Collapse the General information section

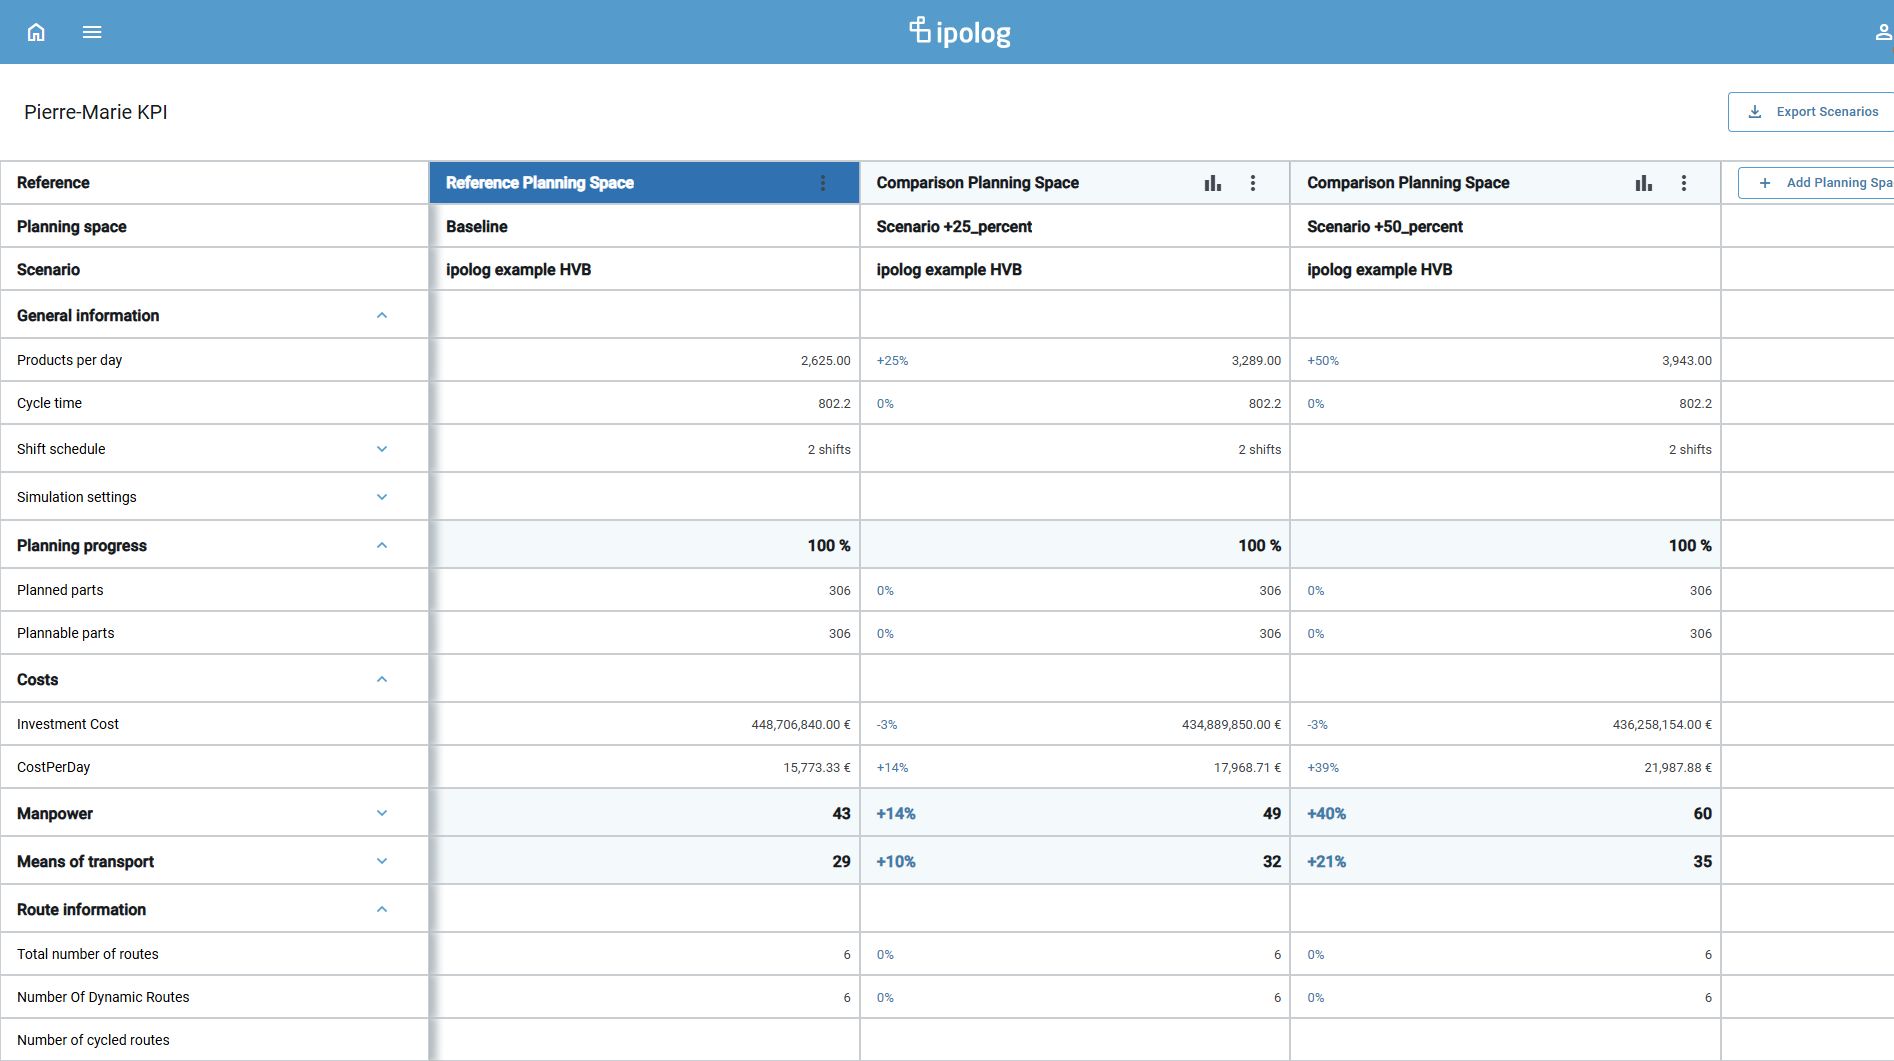pos(381,316)
